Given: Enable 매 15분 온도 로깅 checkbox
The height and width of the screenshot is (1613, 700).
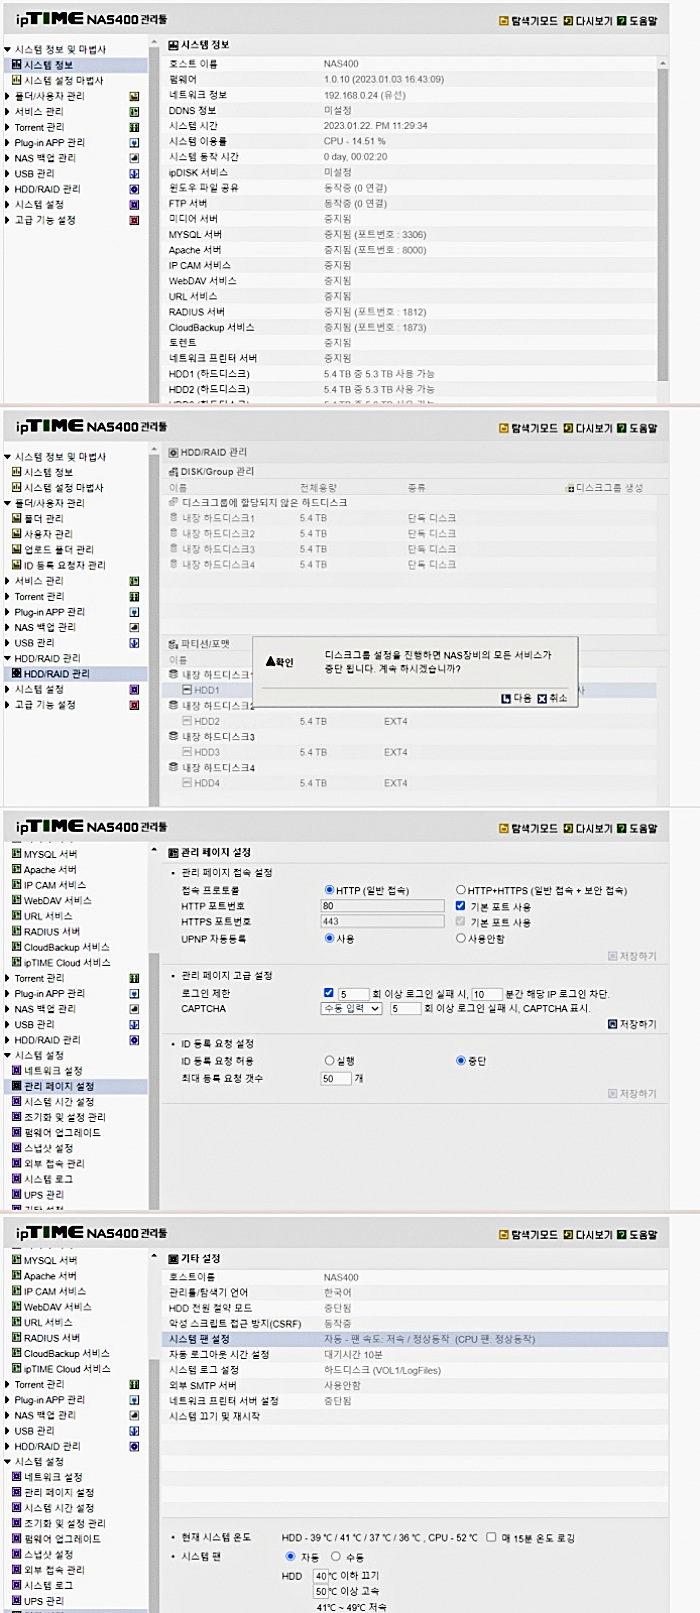Looking at the screenshot, I should (x=490, y=1538).
